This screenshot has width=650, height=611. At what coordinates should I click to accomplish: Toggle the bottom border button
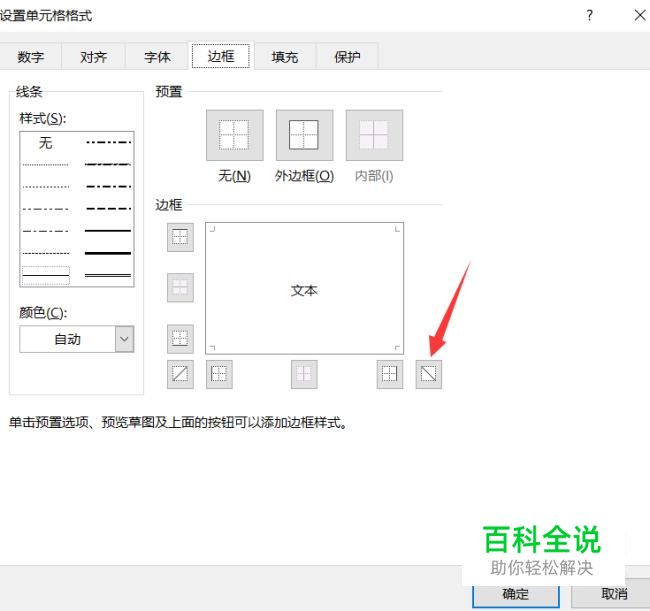click(180, 339)
